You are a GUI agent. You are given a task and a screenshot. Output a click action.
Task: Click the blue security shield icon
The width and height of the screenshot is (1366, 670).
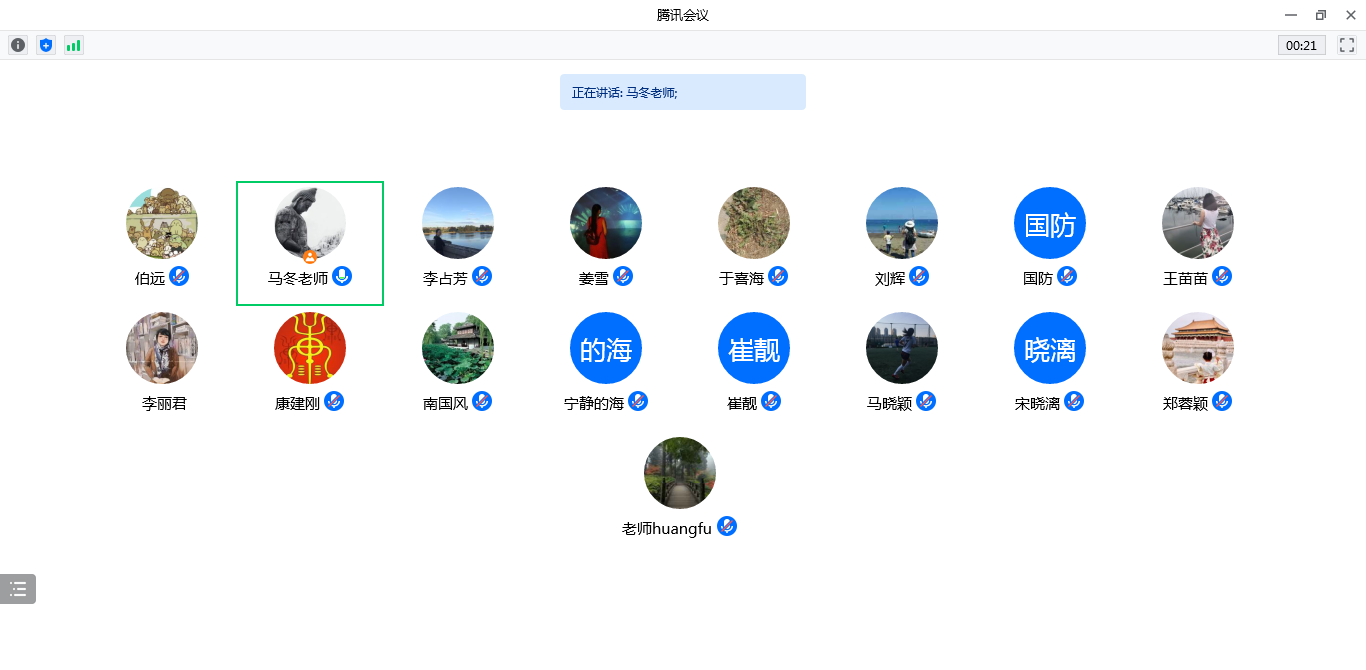45,45
